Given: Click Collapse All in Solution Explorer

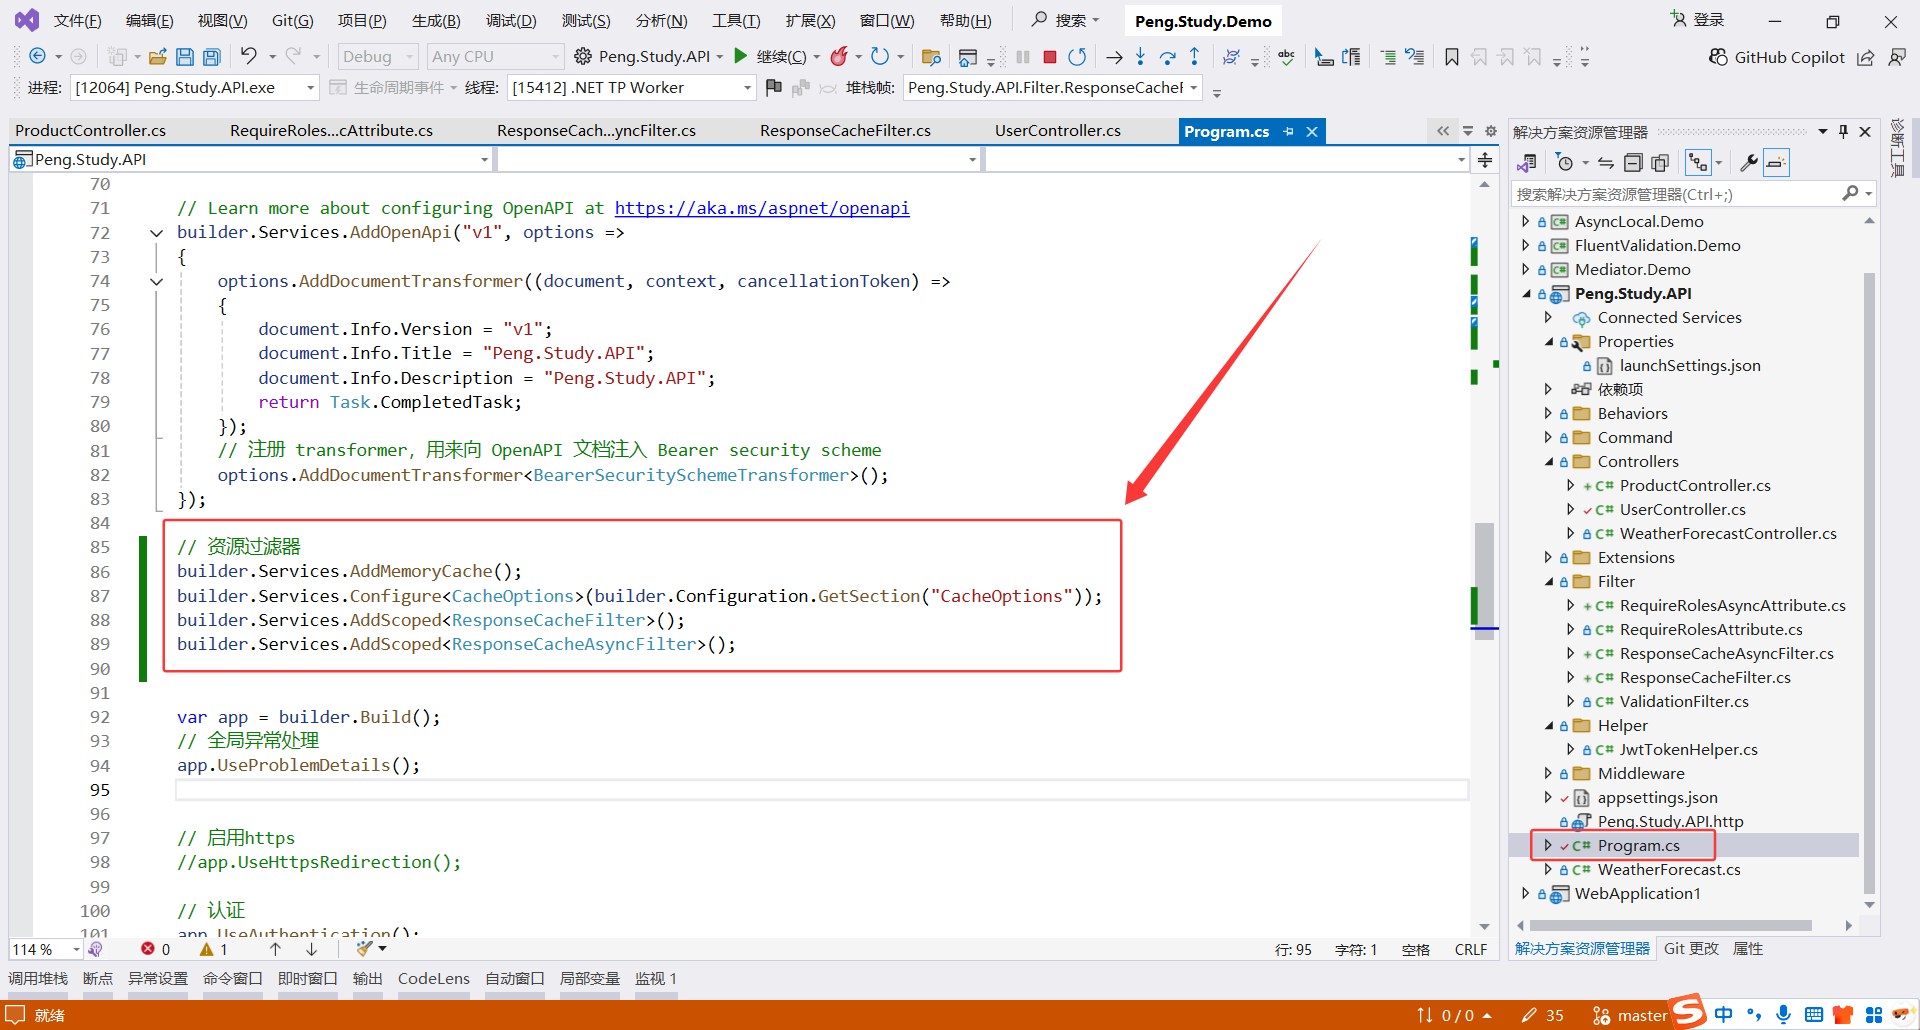Looking at the screenshot, I should 1633,163.
